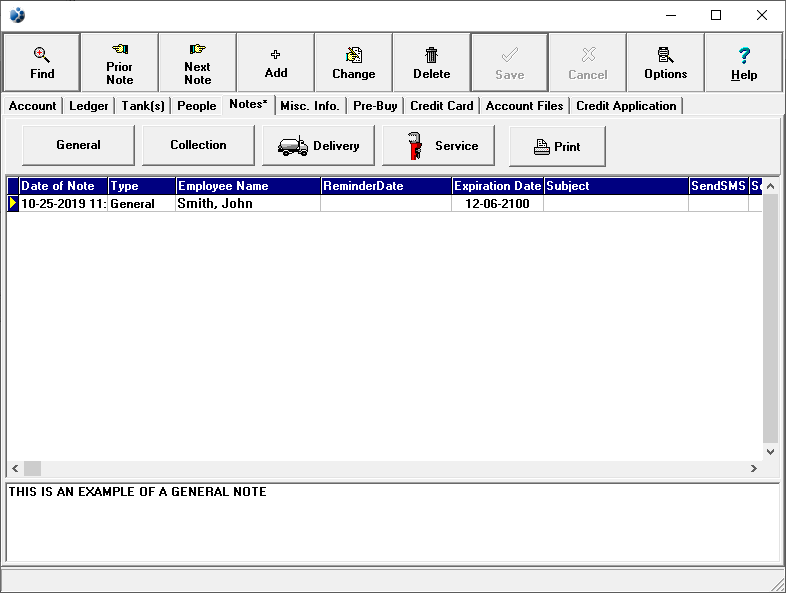
Task: Show General notes
Action: point(78,145)
